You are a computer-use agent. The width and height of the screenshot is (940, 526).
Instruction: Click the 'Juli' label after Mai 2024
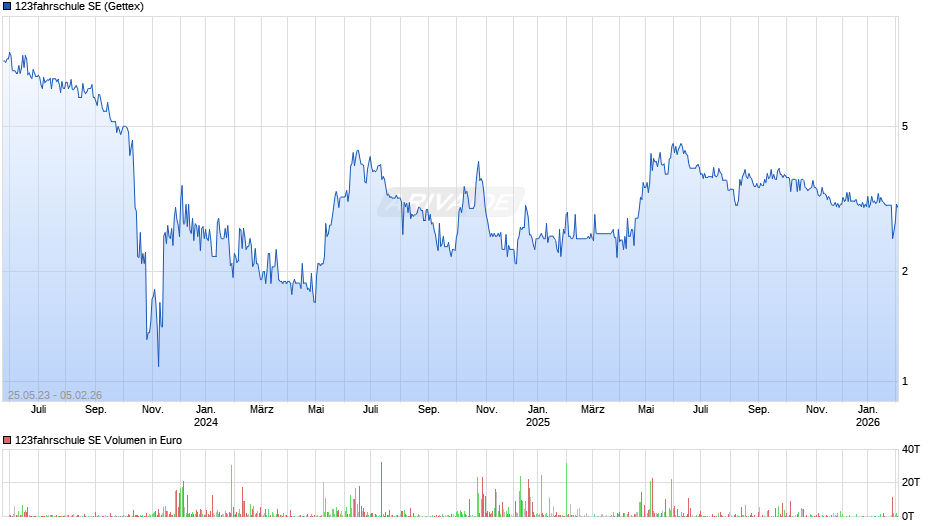pyautogui.click(x=370, y=409)
